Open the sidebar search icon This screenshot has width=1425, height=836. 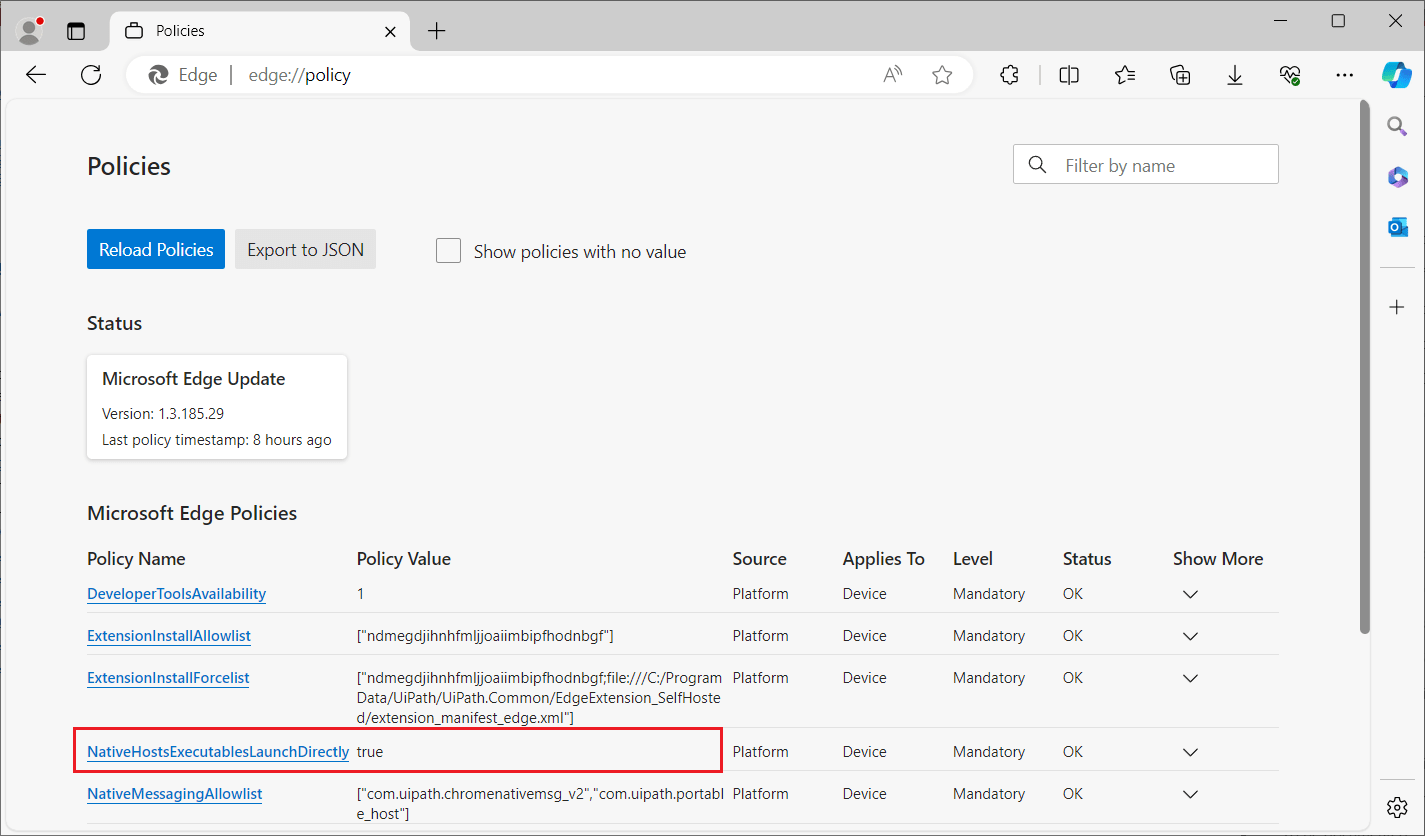(1397, 126)
